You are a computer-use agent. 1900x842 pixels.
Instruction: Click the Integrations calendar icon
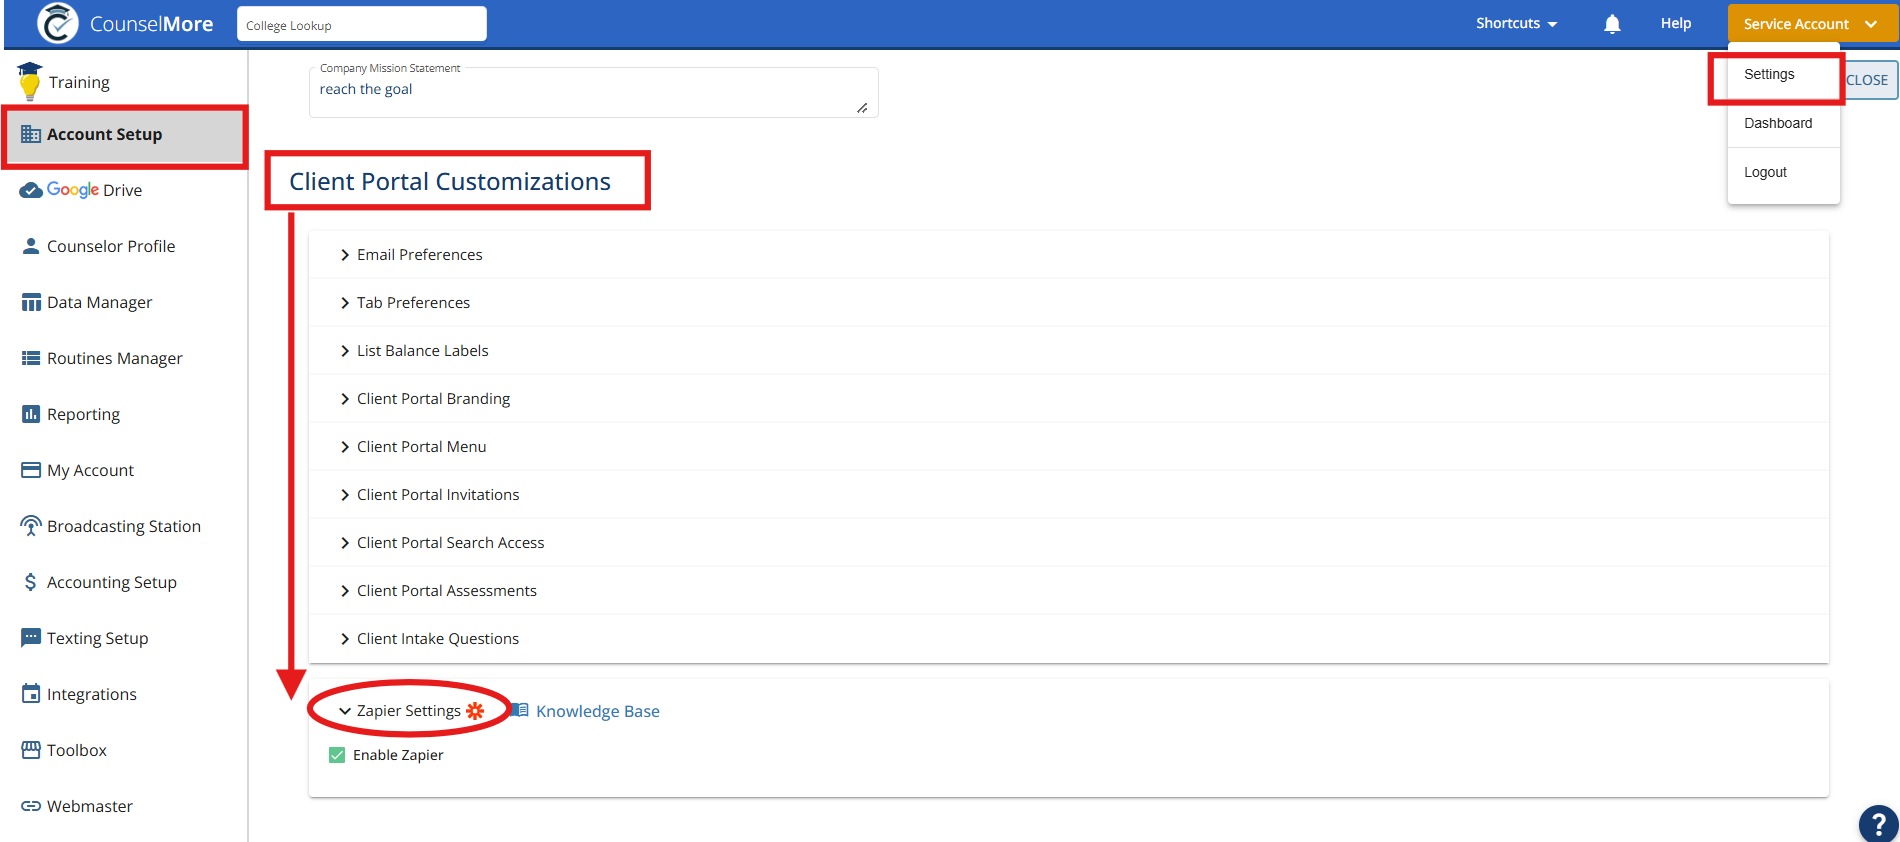coord(31,693)
